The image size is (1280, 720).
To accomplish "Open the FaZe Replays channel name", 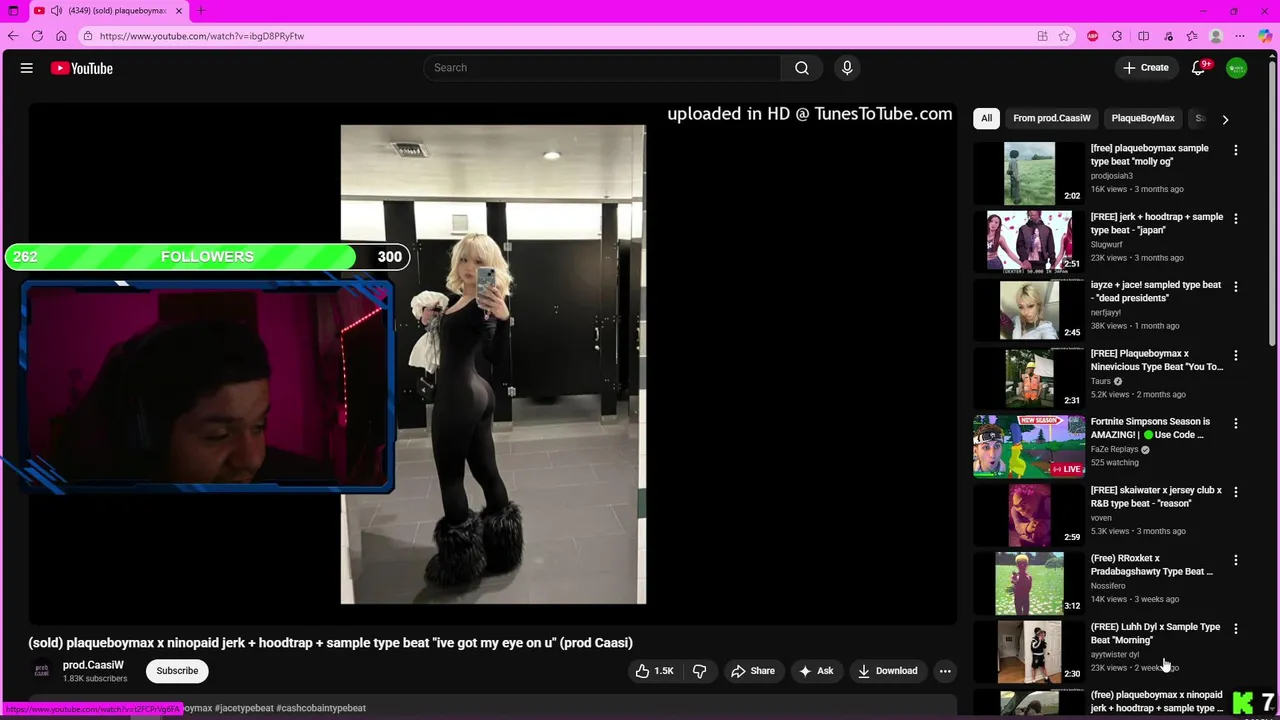I will pos(1114,449).
